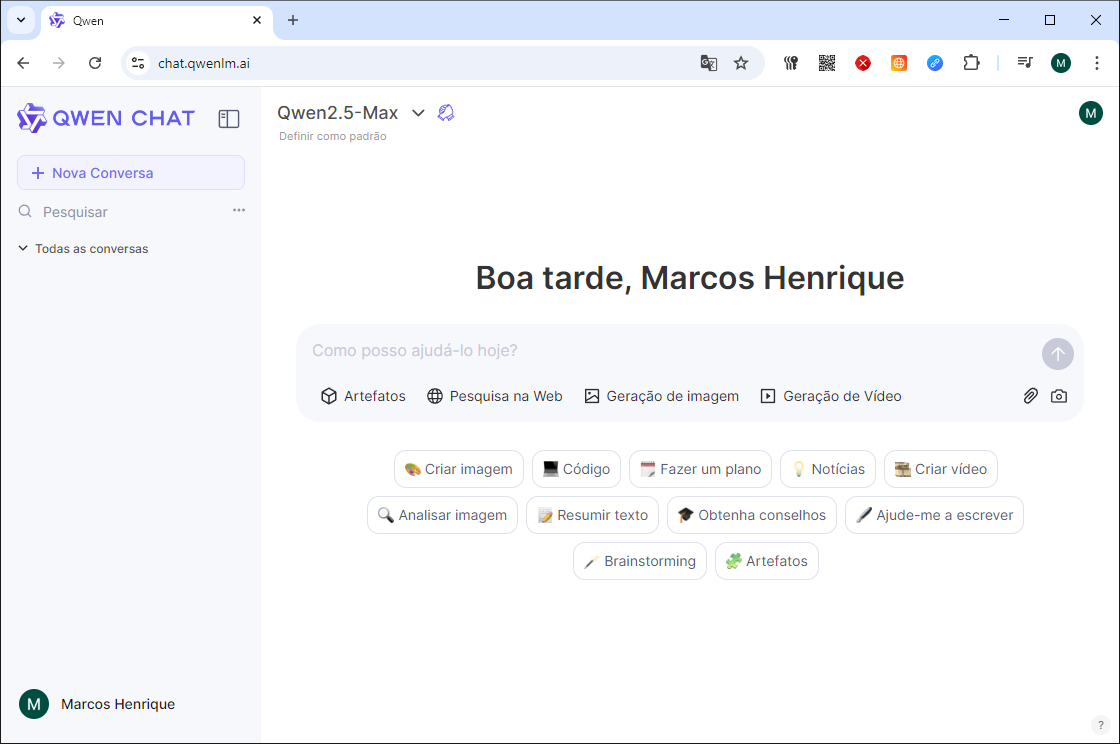Click the Obtenha conselhos suggestion chip
Image resolution: width=1120 pixels, height=744 pixels.
tap(751, 515)
